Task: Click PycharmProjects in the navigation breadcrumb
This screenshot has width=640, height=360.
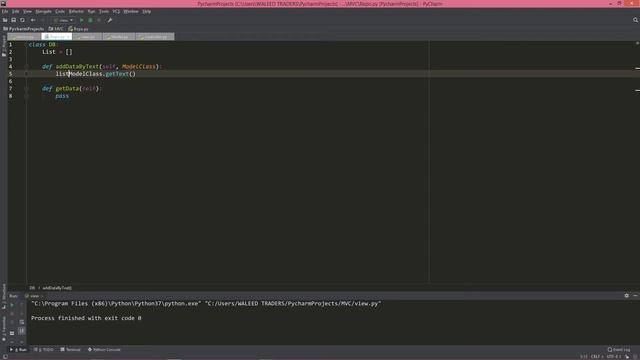Action: click(x=23, y=29)
